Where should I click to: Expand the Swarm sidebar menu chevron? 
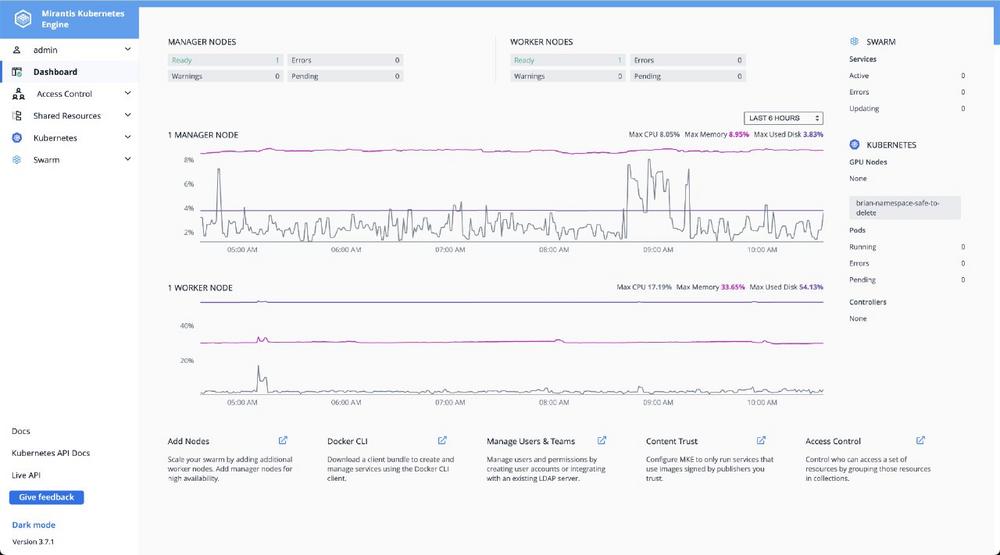pos(127,160)
